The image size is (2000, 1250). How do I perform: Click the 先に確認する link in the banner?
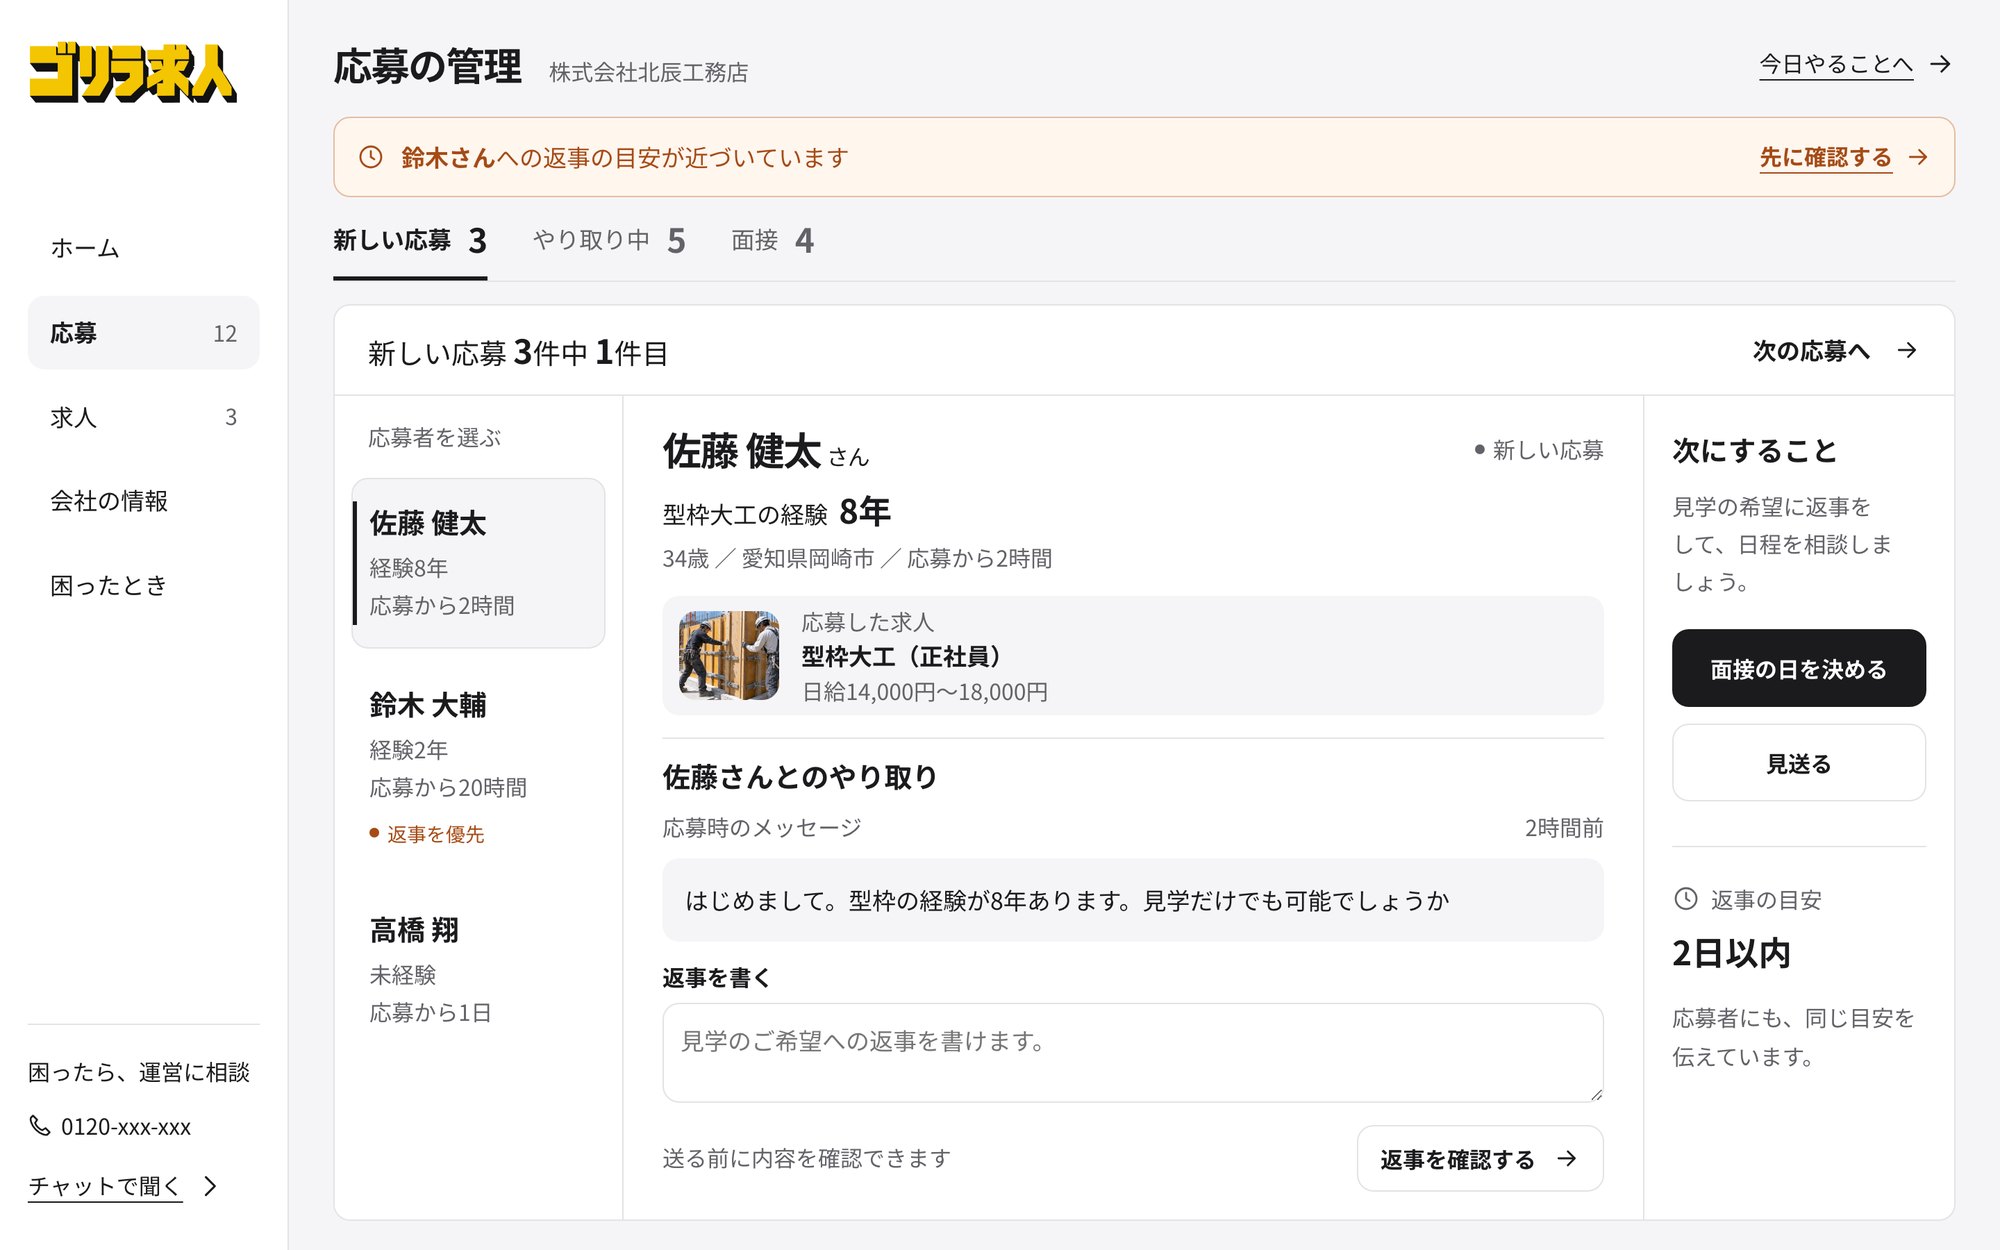point(1826,157)
